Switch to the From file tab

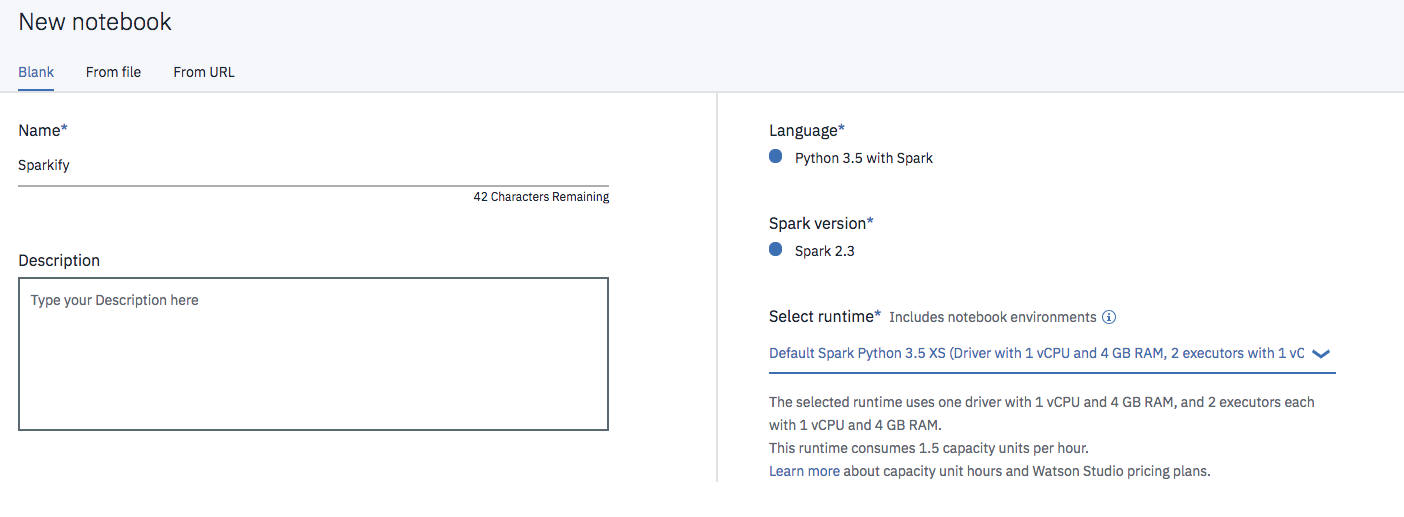pos(113,72)
